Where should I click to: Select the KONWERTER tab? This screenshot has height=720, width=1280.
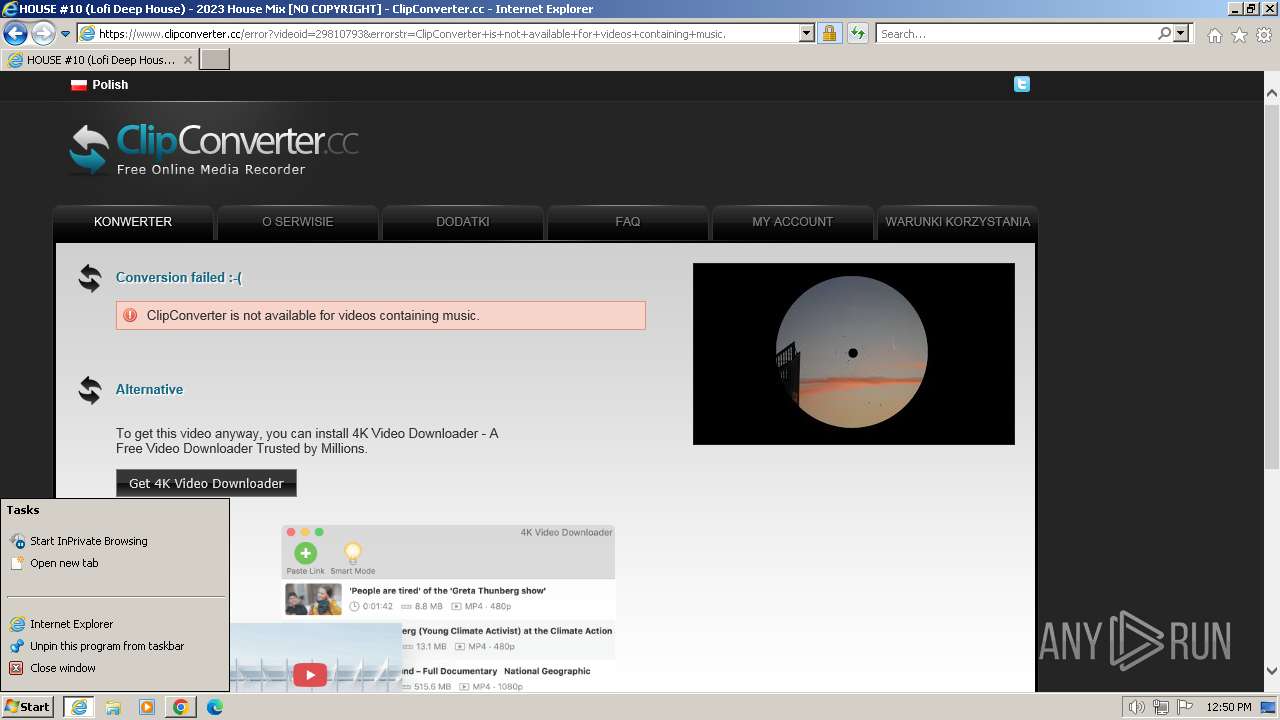(x=133, y=222)
